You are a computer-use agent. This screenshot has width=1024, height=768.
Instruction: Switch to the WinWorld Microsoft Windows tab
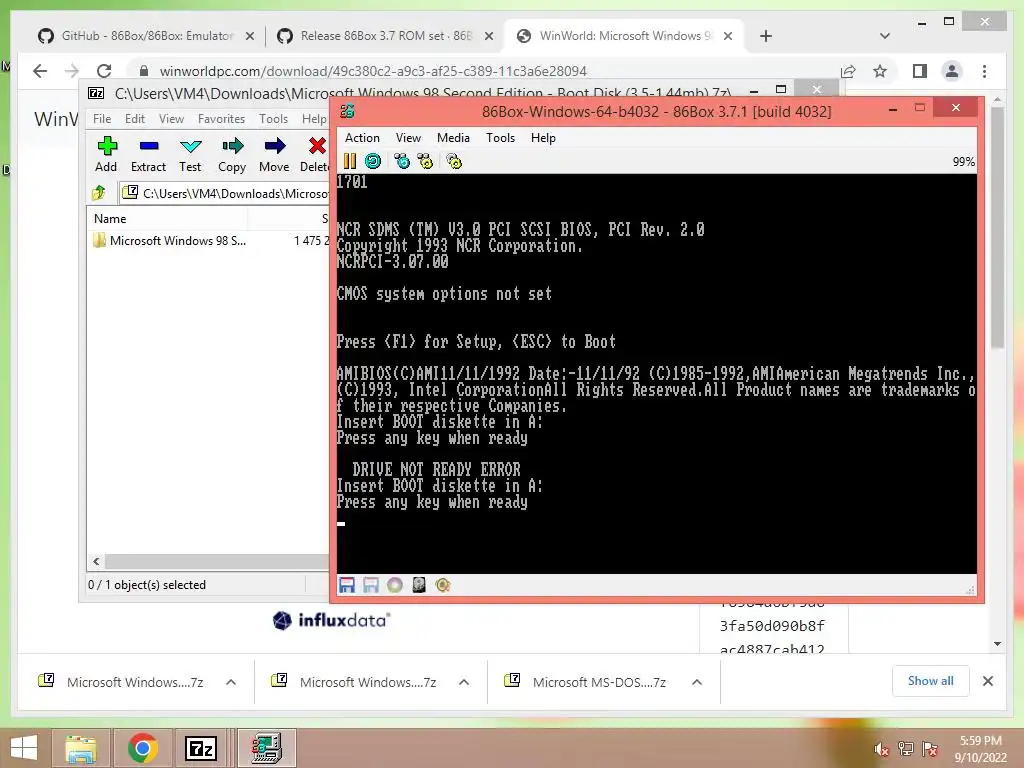(x=624, y=35)
